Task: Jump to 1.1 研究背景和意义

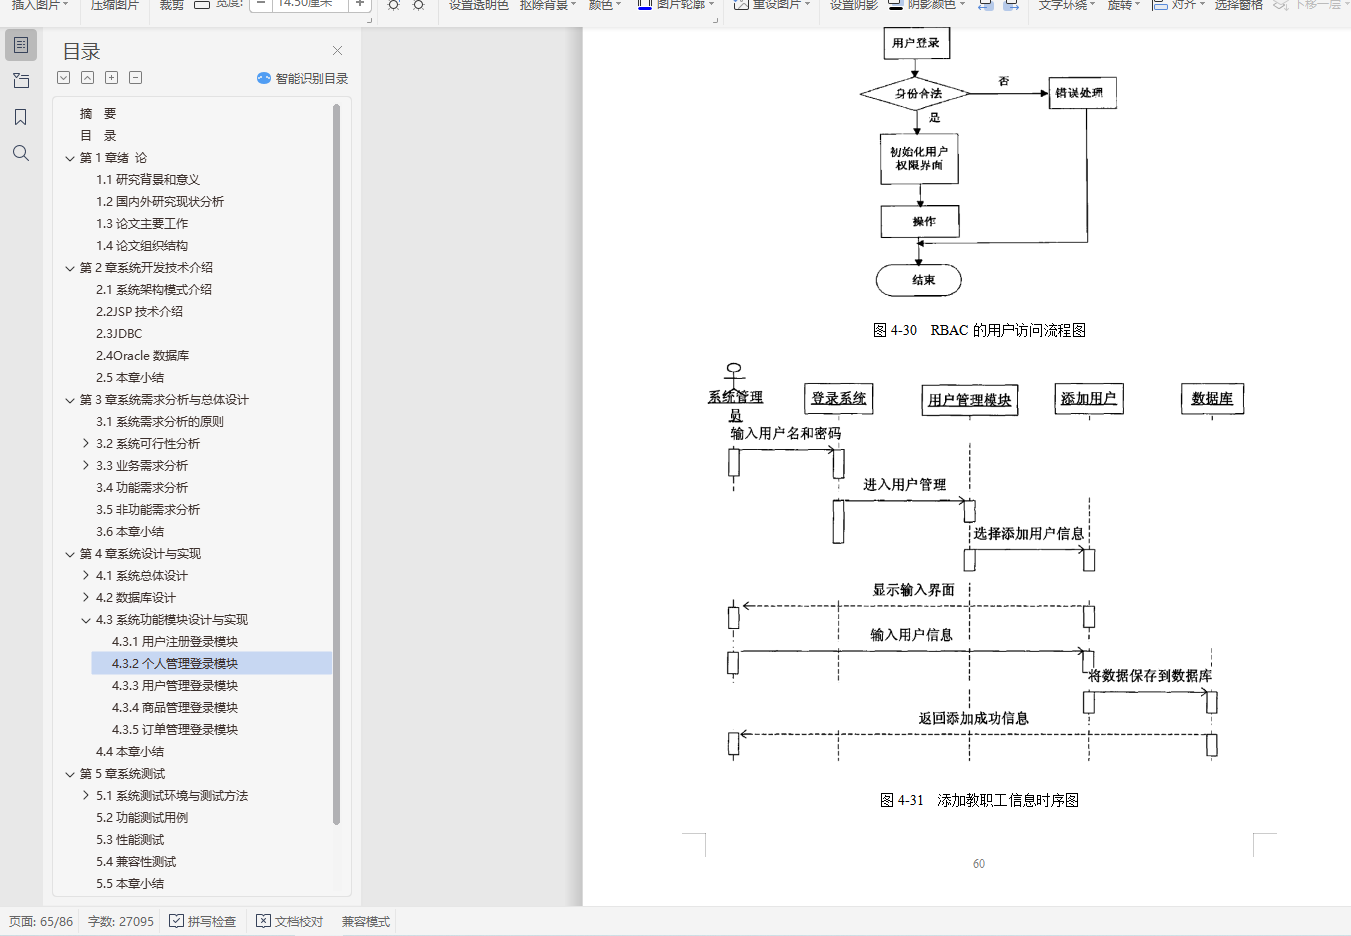Action: coord(148,180)
